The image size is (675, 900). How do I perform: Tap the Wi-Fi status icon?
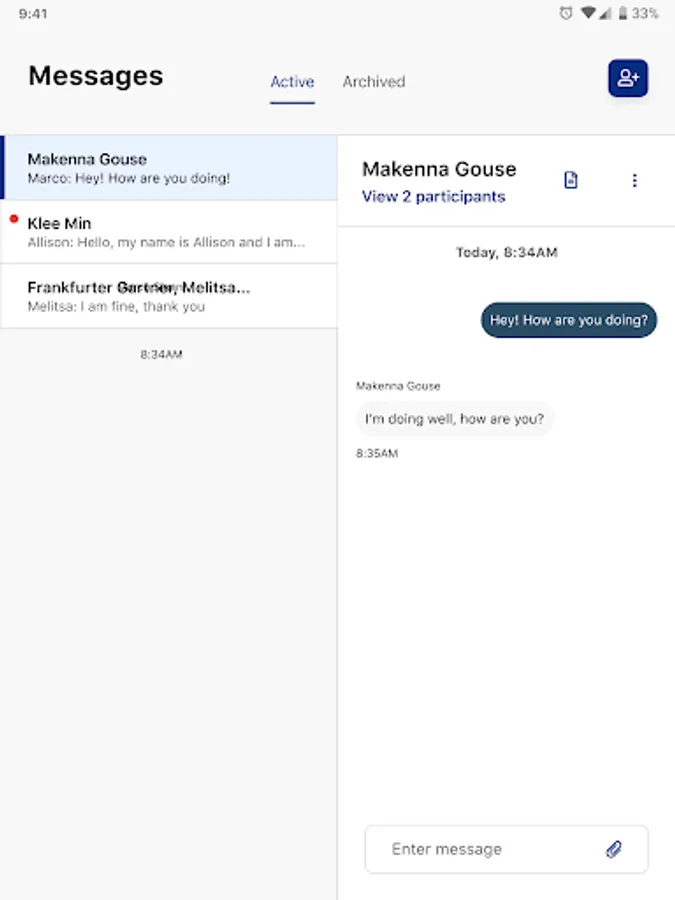coord(588,14)
